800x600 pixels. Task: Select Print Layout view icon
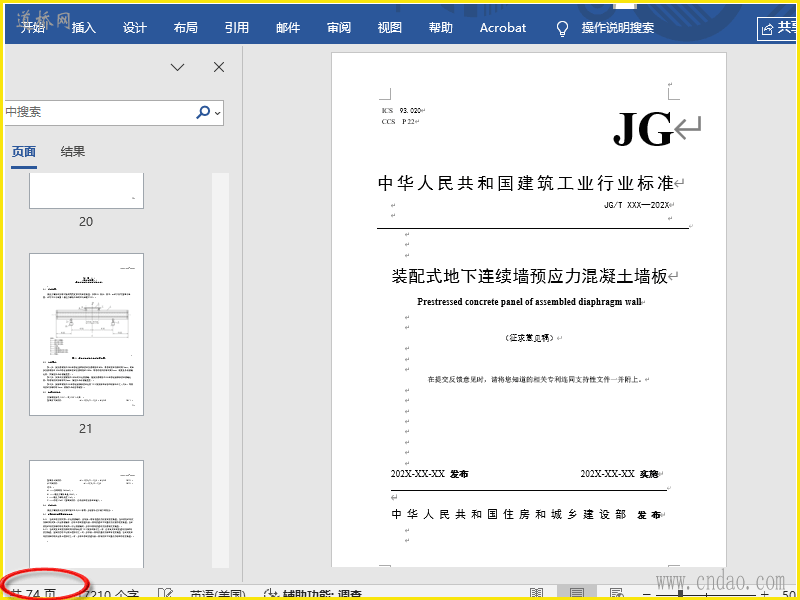(576, 594)
